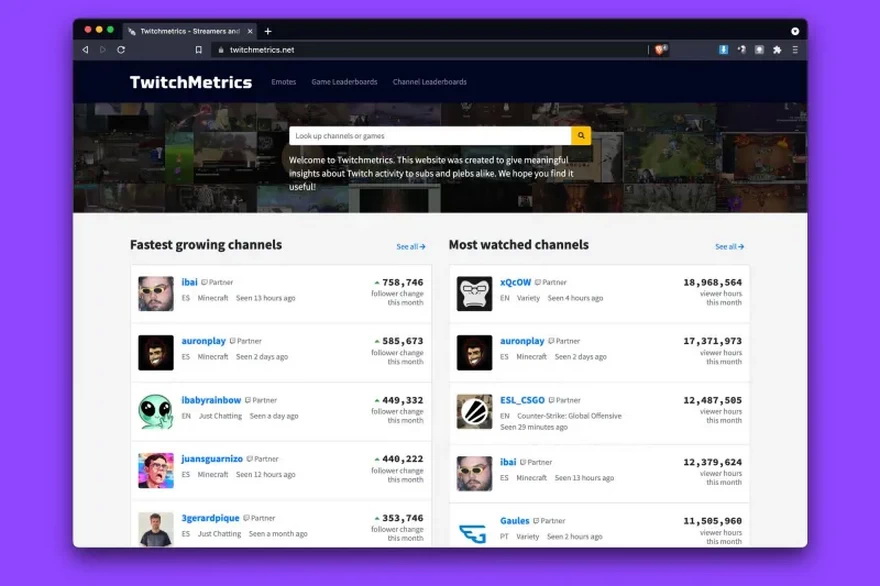Click the 12,379,624 viewer hours value
Viewport: 880px width, 586px height.
(712, 461)
